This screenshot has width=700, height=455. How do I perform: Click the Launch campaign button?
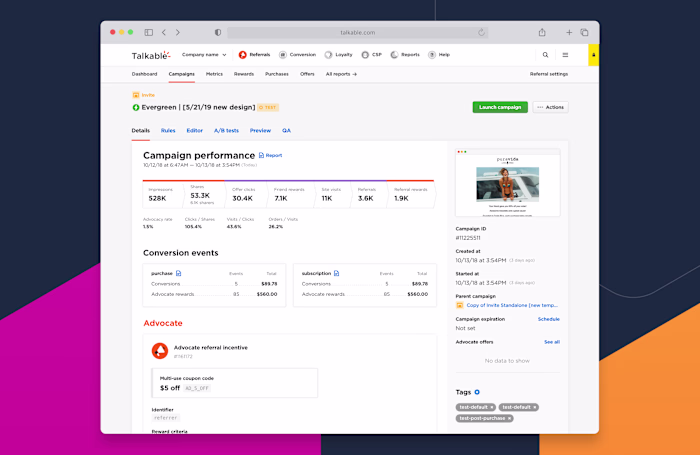[x=500, y=107]
